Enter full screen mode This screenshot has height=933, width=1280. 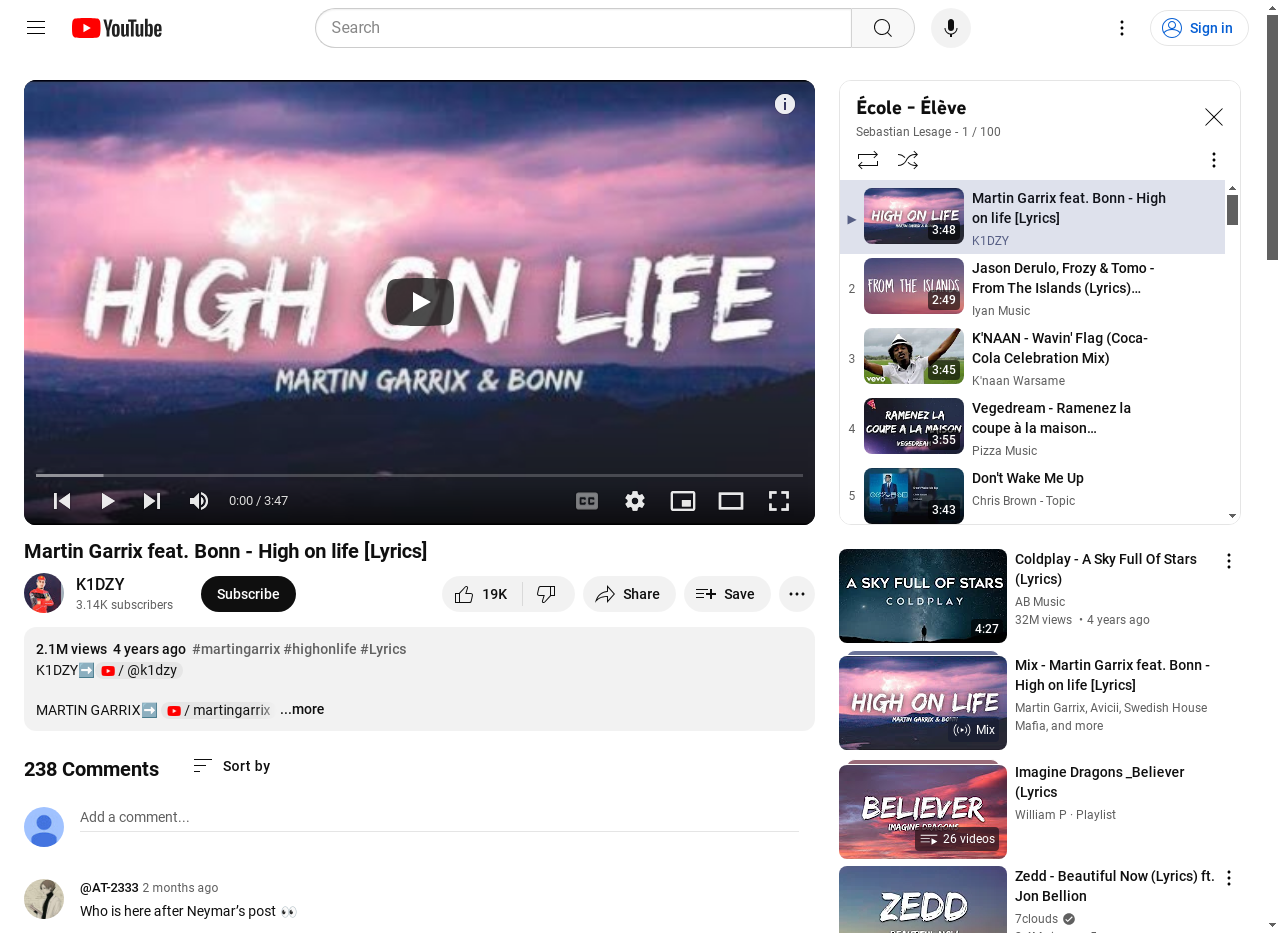(x=779, y=501)
